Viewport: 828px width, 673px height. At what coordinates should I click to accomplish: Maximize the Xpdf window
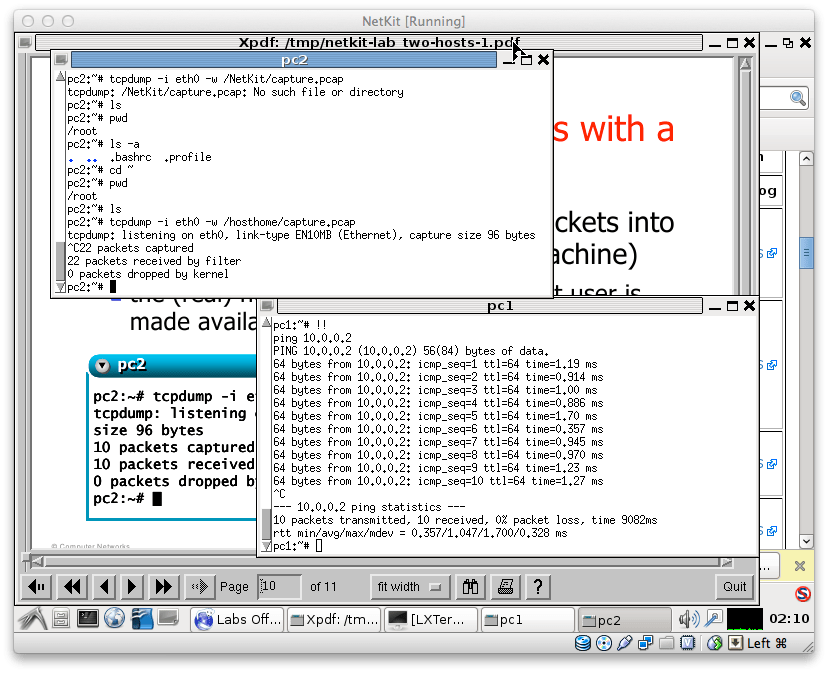click(732, 43)
